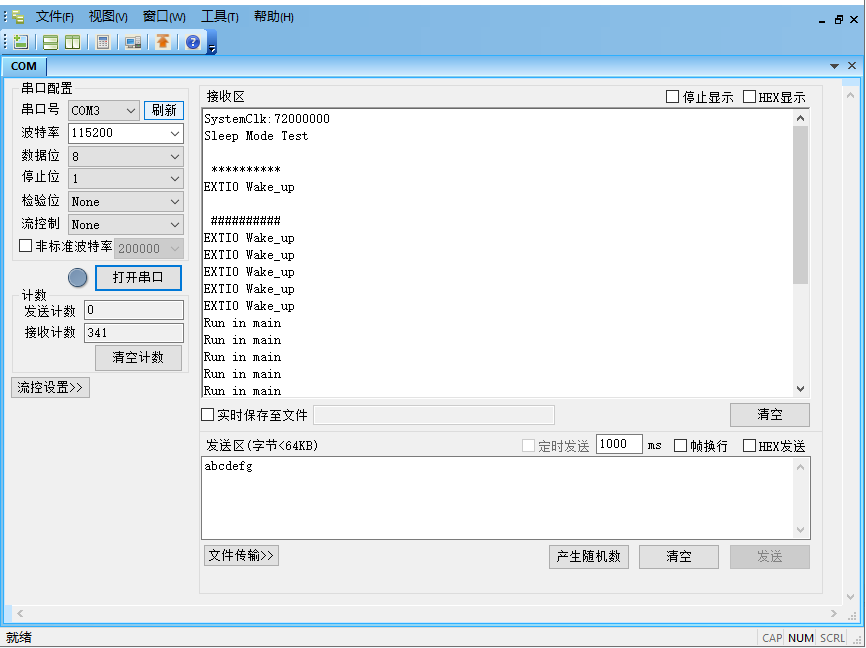Open the calculator tool icon
The image size is (866, 648).
pos(103,42)
